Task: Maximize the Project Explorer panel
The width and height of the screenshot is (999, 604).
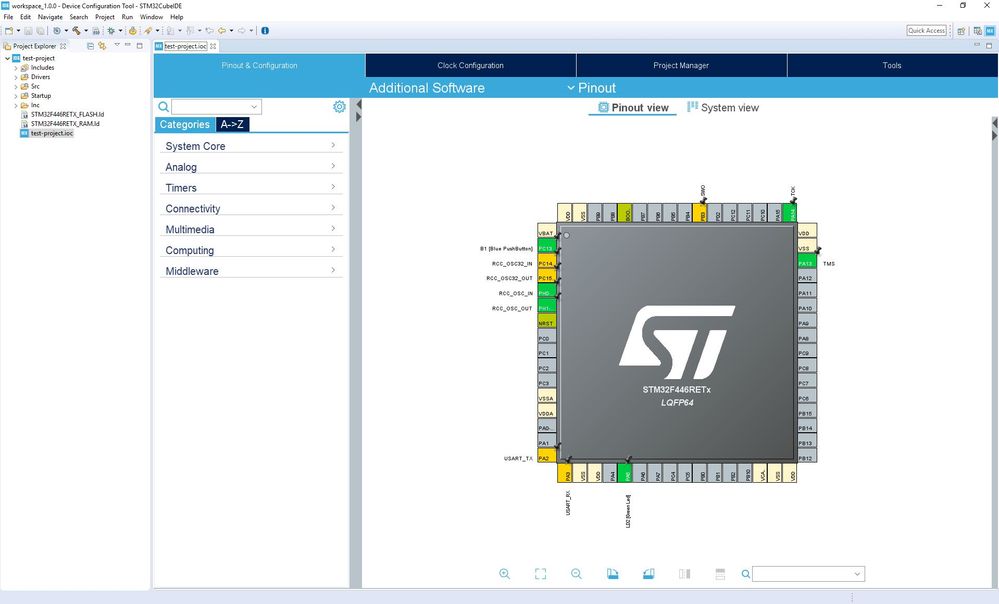Action: (140, 45)
